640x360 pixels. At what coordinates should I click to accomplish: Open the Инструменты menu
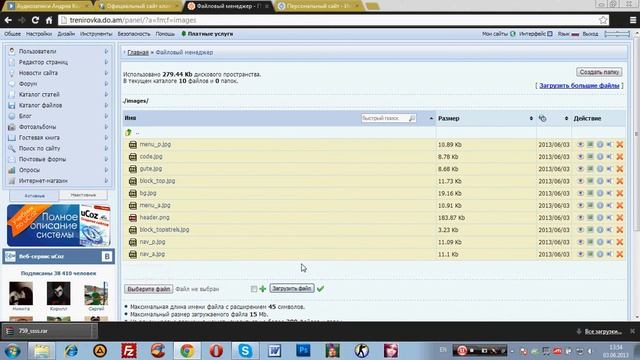(96, 34)
